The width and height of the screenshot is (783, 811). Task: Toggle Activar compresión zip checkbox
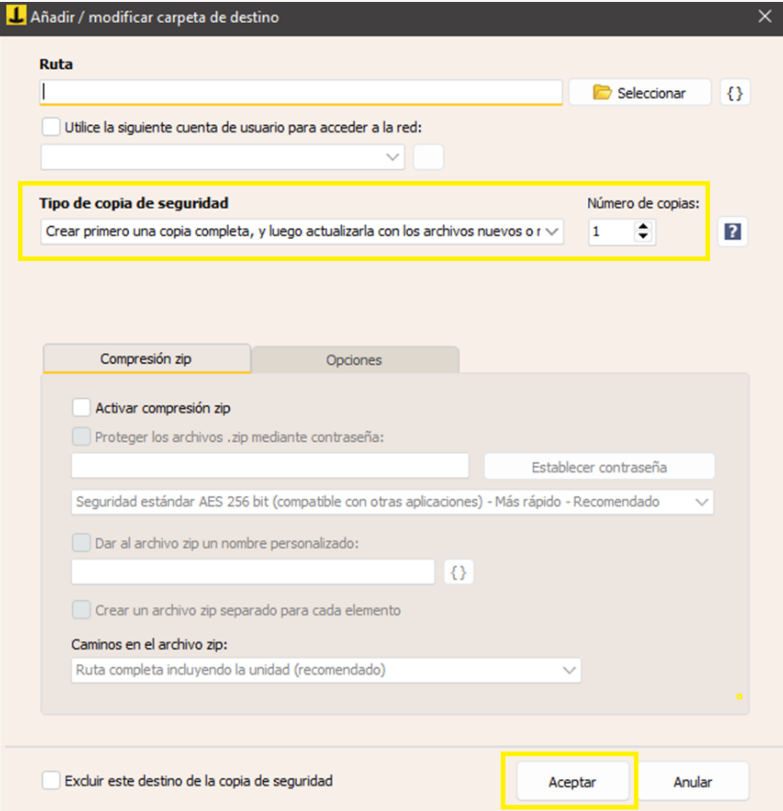82,408
